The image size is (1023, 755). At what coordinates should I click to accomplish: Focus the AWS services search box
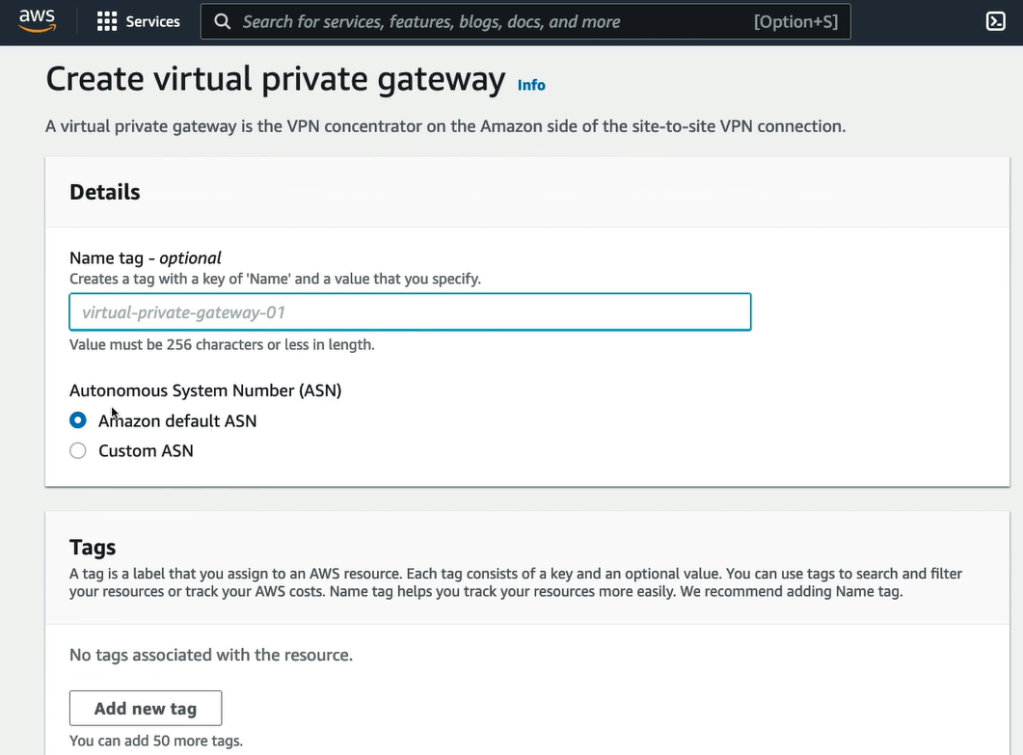pos(480,22)
